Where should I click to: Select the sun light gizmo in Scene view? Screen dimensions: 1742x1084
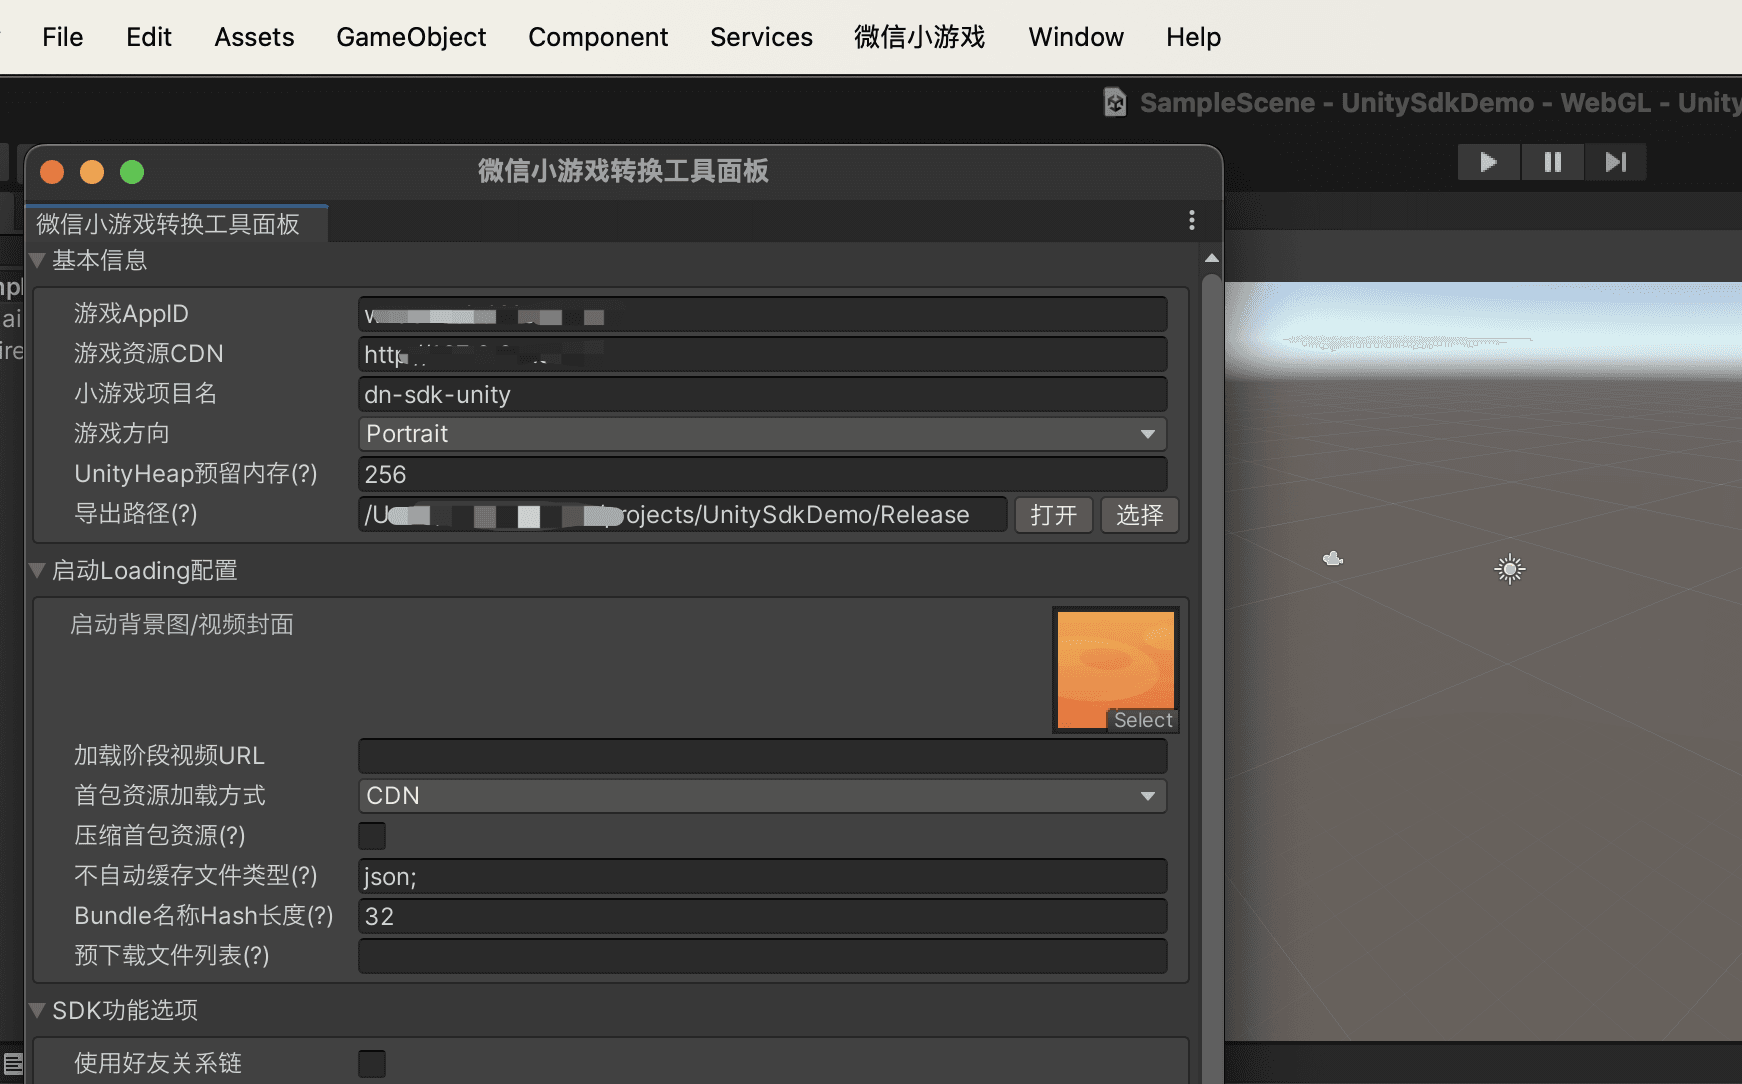(1510, 569)
